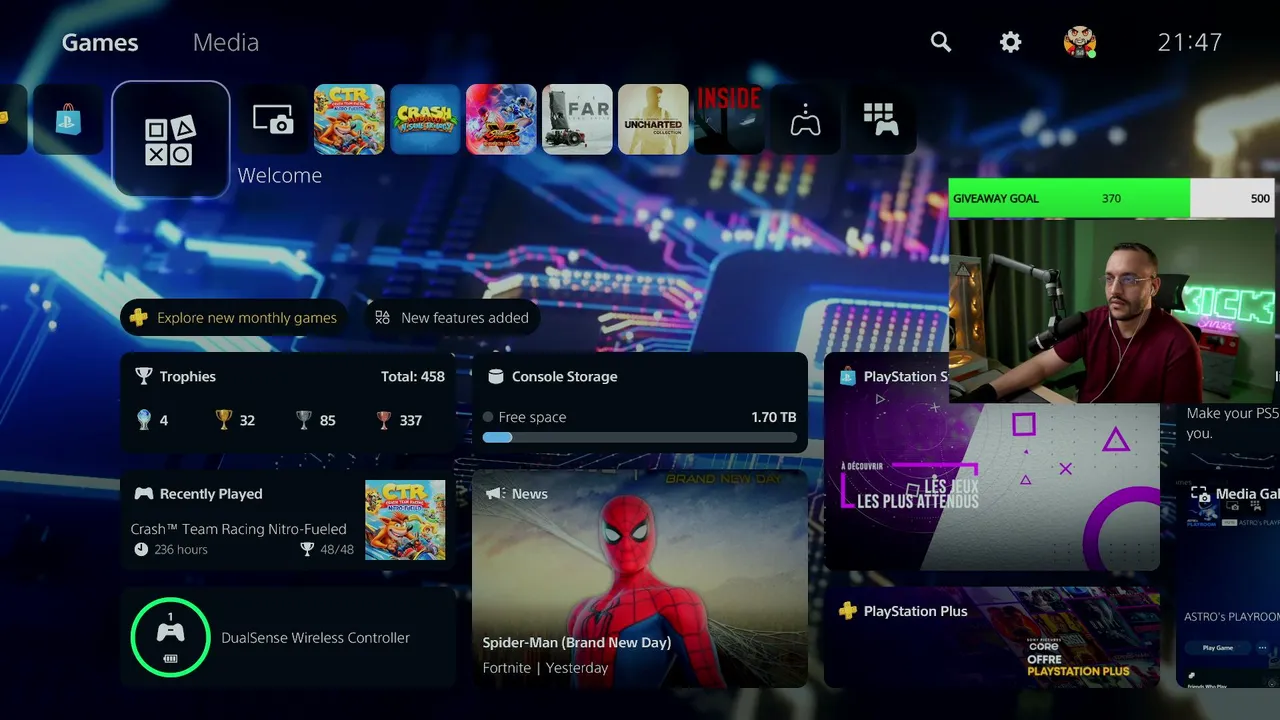Switch to the Media tab

coord(226,42)
